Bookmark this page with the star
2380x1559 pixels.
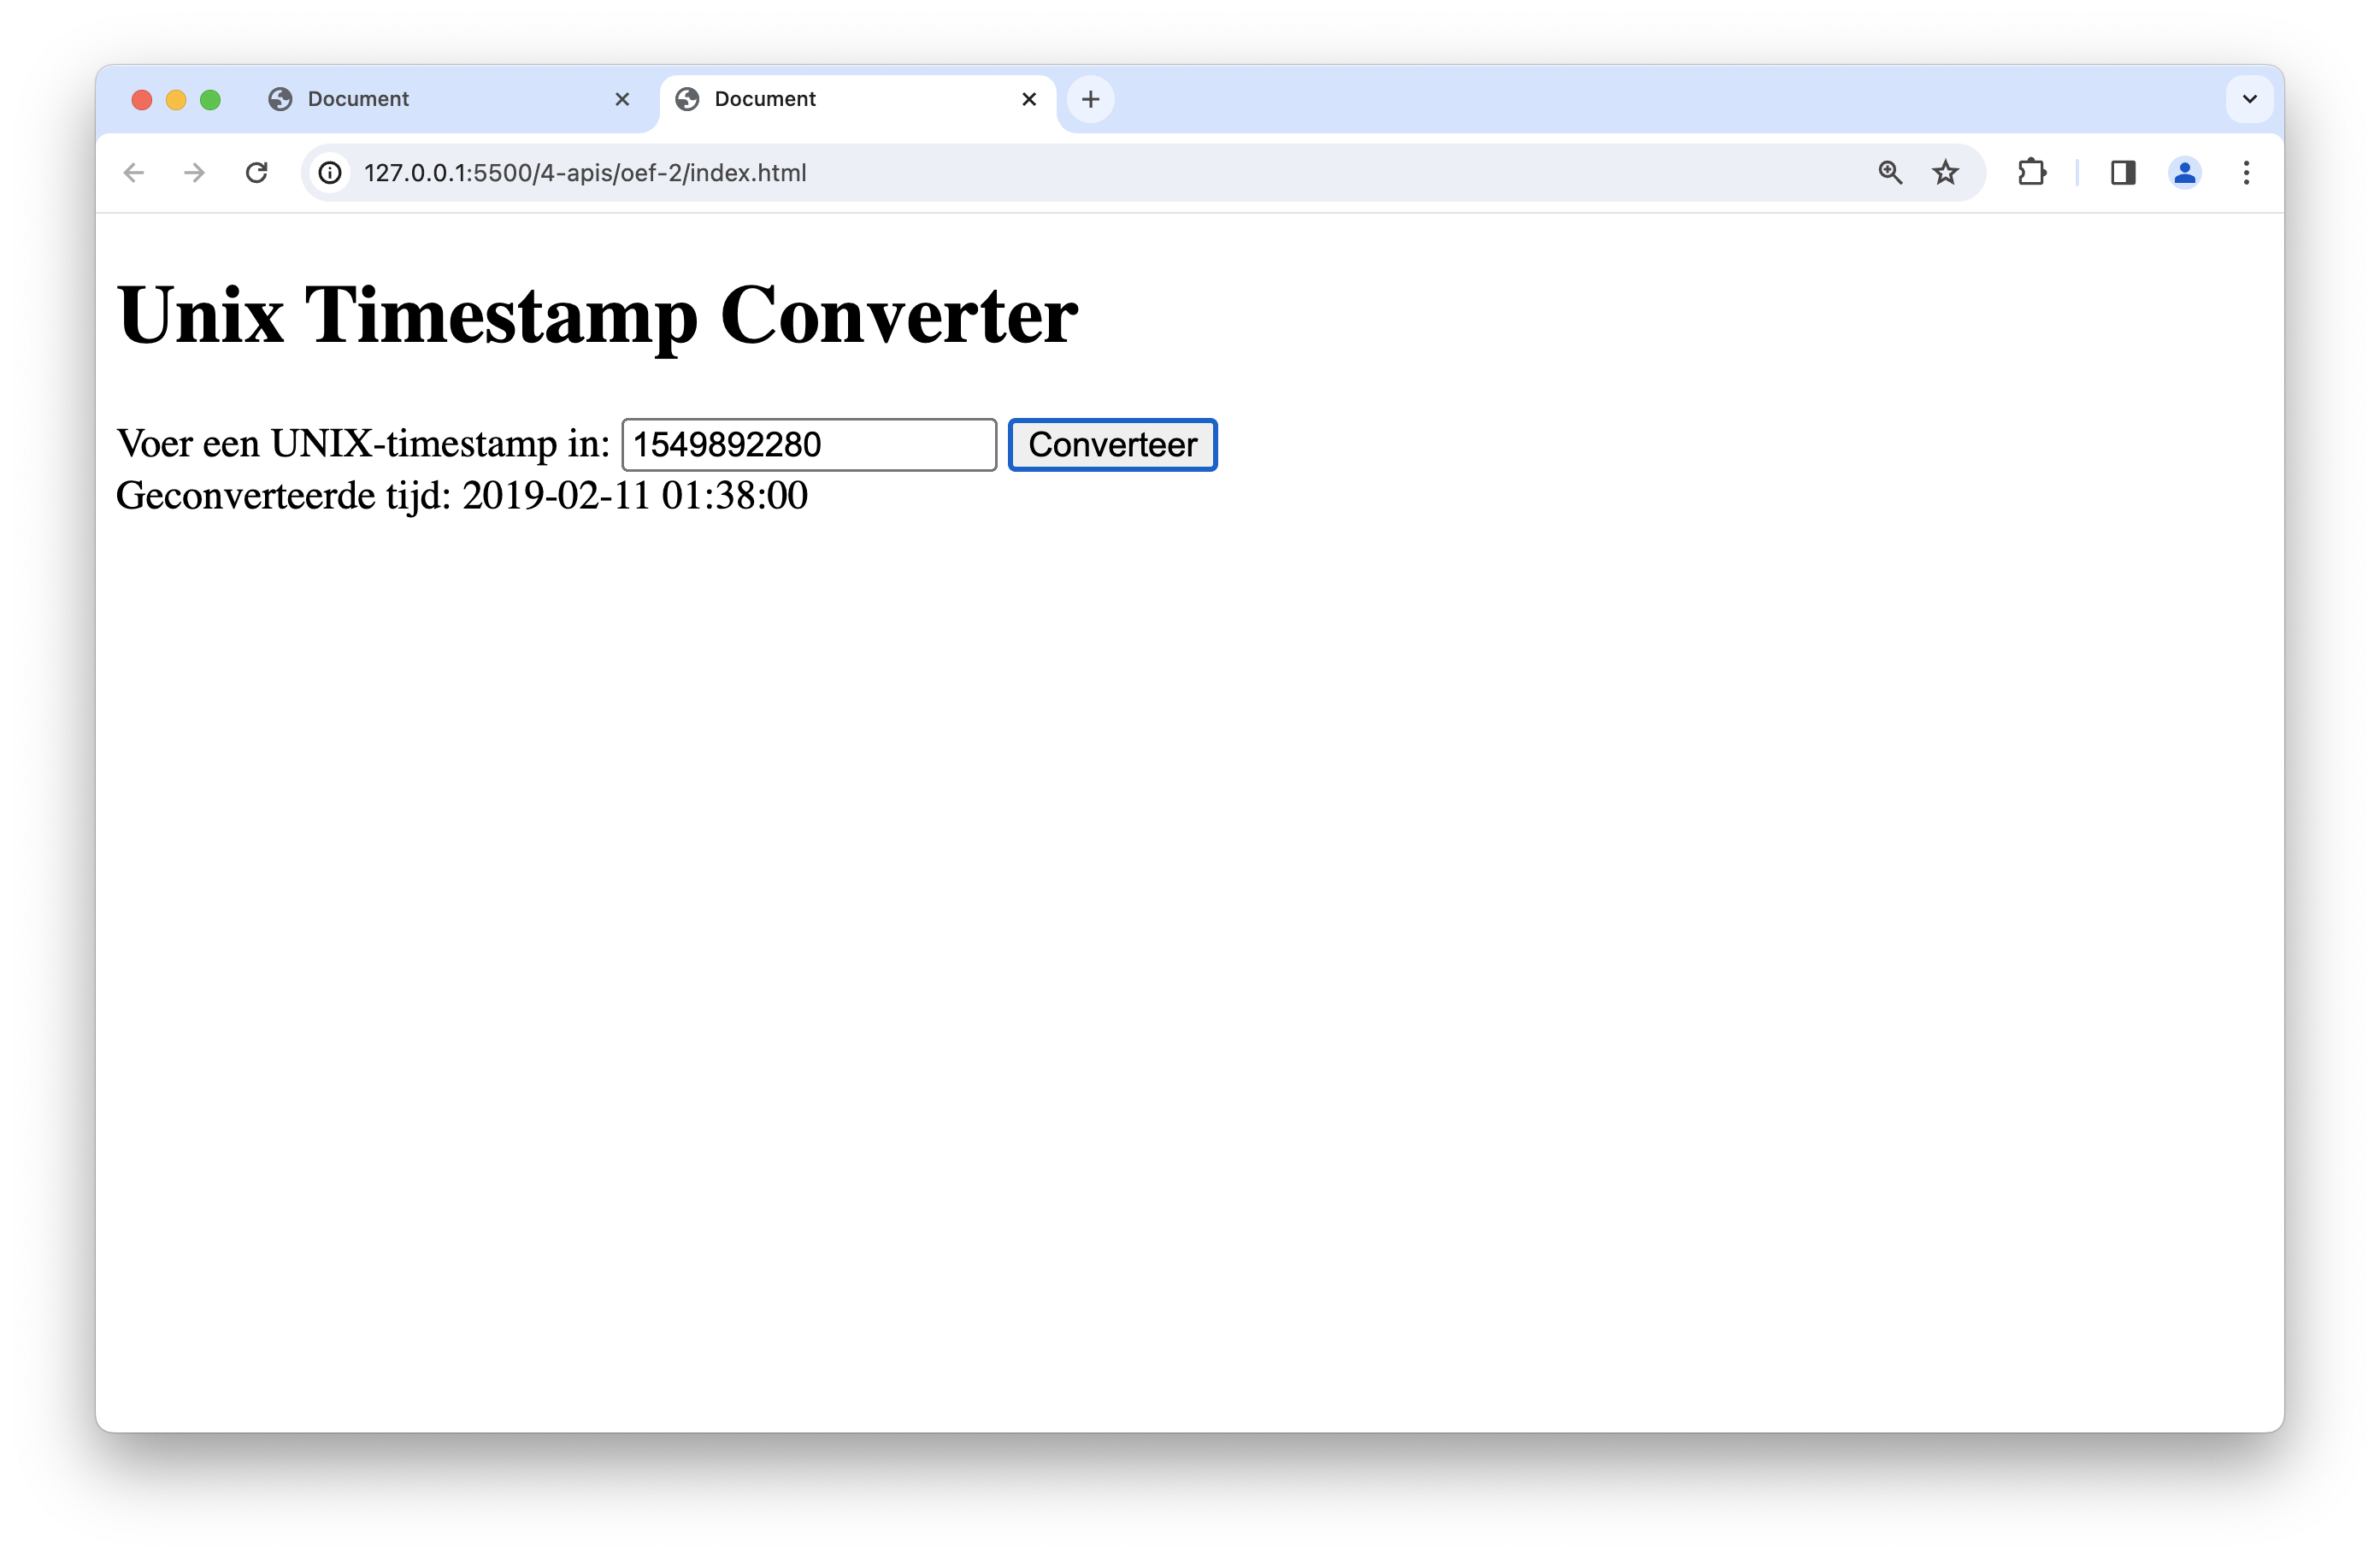pyautogui.click(x=1945, y=173)
